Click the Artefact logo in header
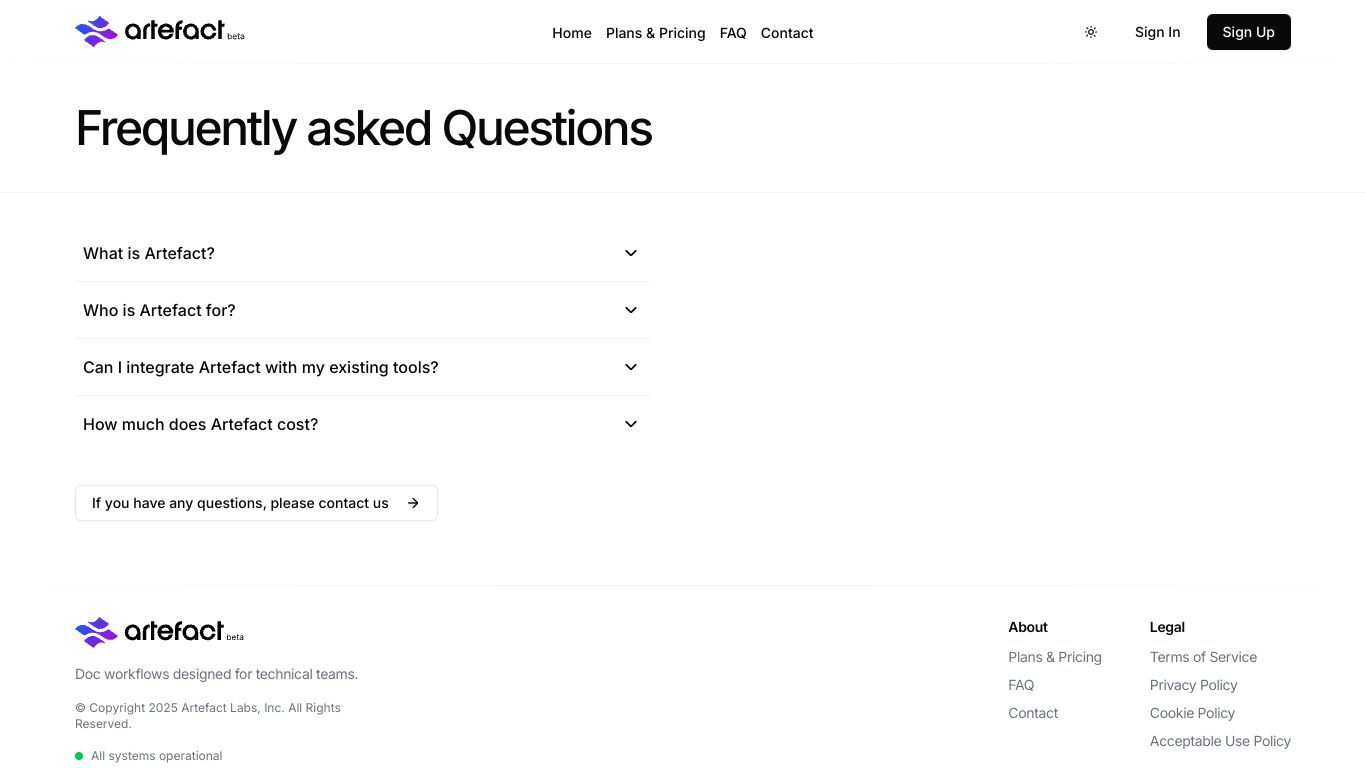This screenshot has height=768, width=1366. (x=160, y=31)
